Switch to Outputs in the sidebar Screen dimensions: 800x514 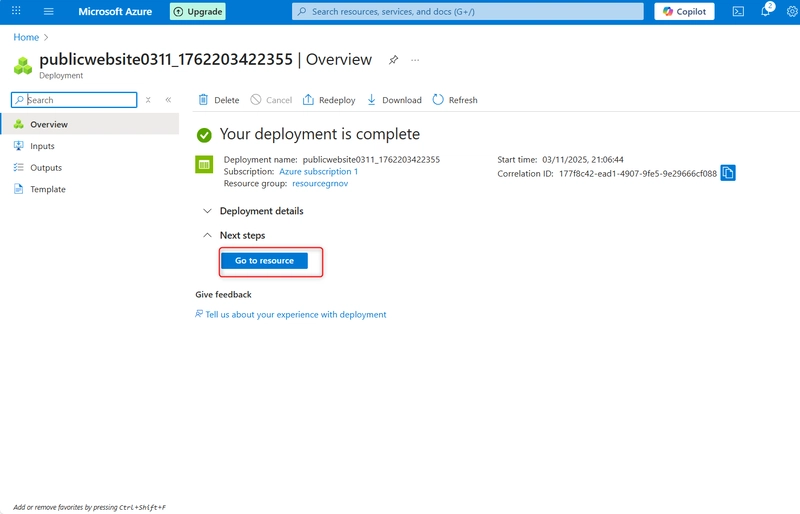click(x=45, y=168)
